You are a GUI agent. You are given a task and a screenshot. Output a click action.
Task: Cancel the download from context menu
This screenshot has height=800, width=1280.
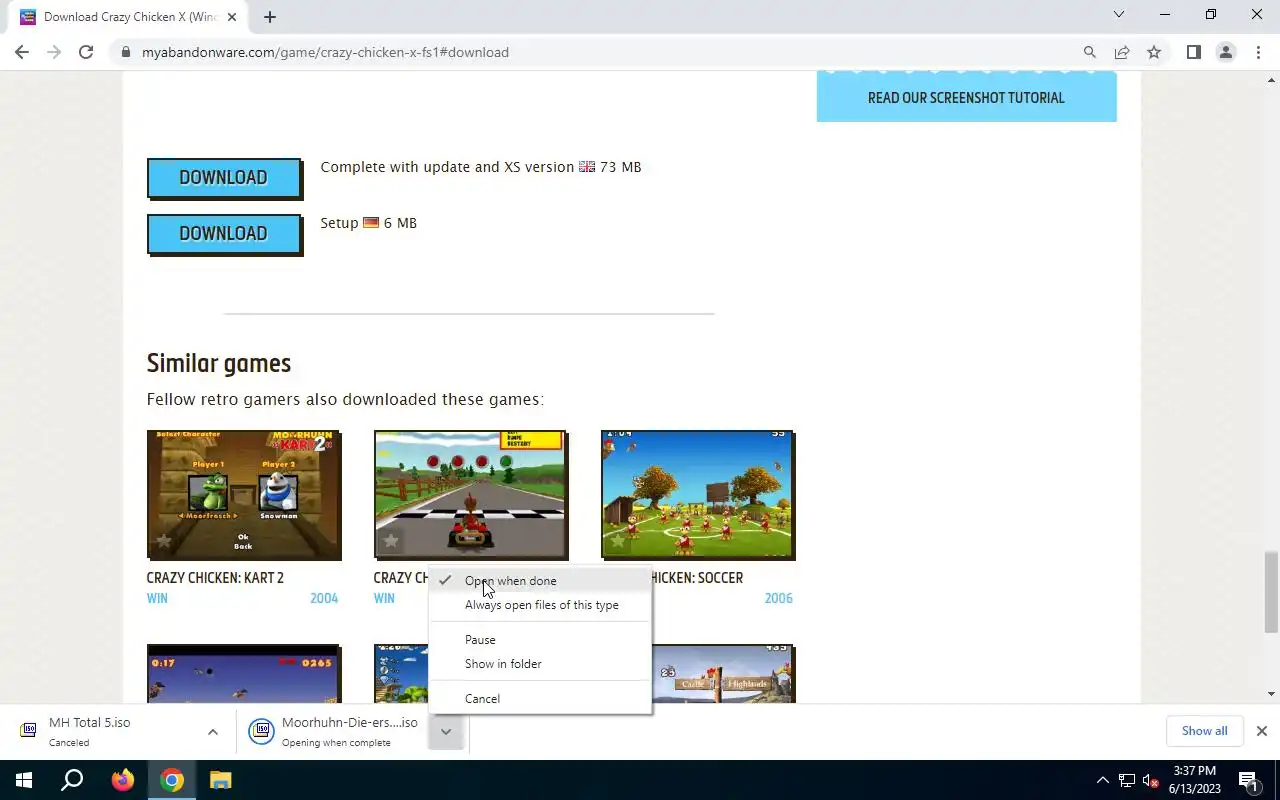pos(540,699)
